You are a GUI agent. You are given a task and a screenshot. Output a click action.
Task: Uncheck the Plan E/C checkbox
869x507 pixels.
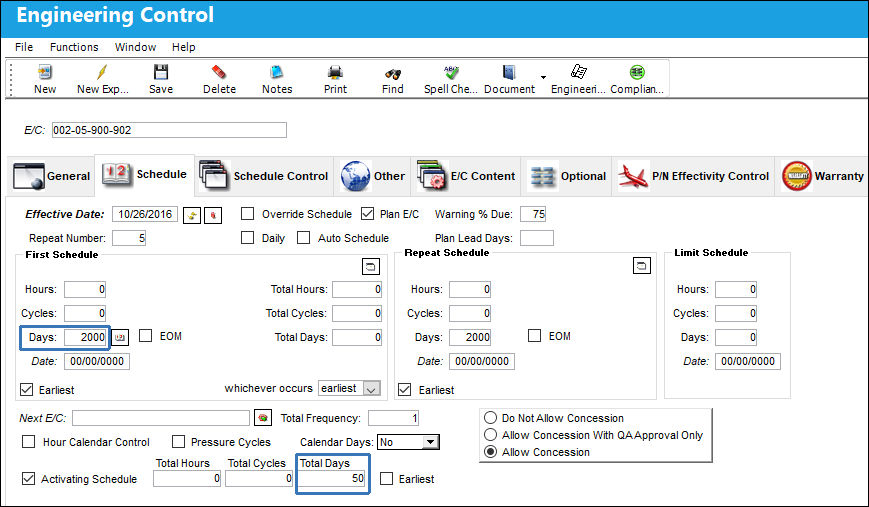pos(367,214)
